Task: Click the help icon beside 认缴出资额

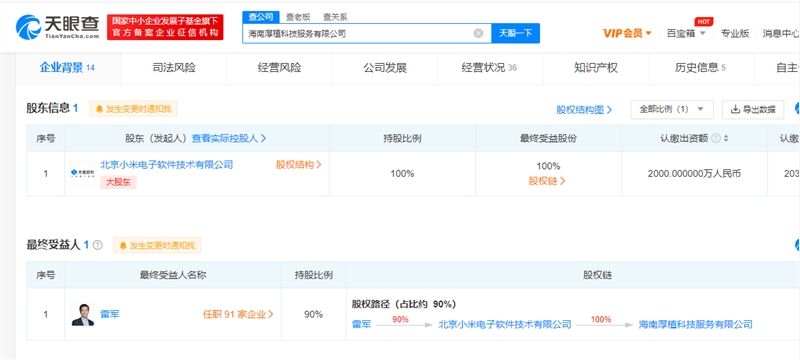Action: (716, 138)
